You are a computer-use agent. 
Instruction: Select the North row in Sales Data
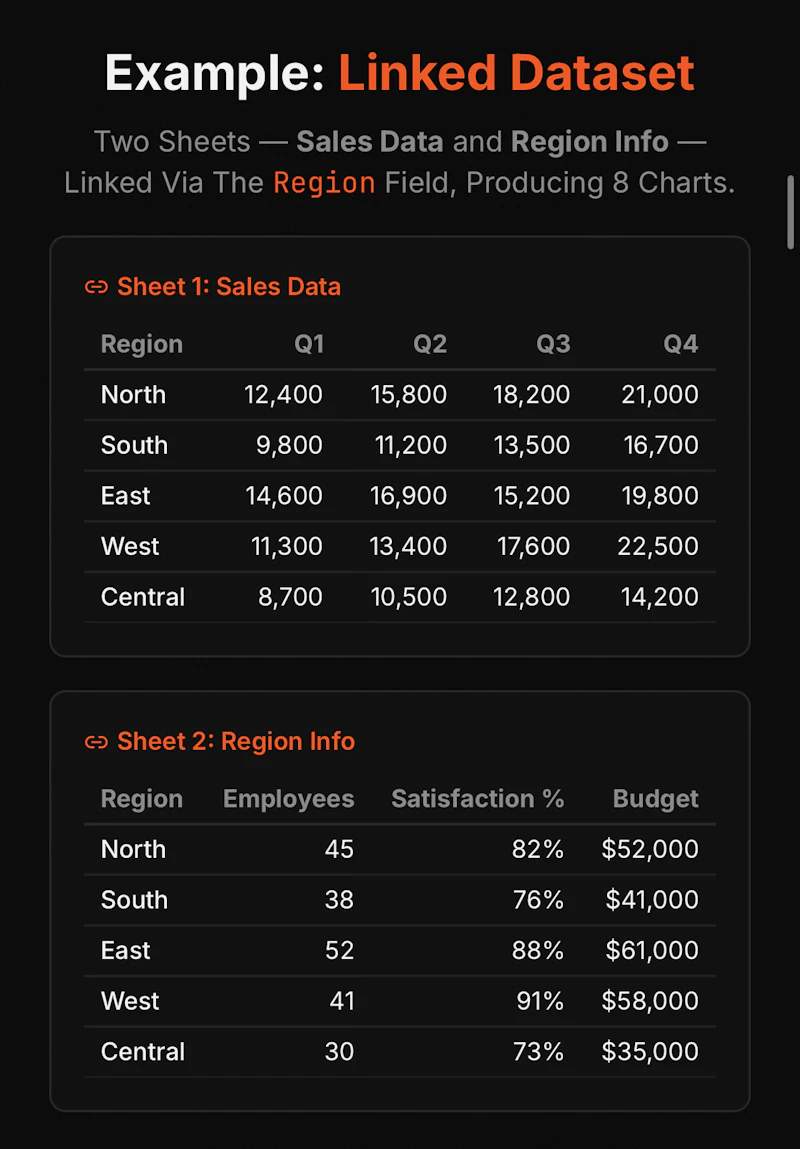click(400, 395)
